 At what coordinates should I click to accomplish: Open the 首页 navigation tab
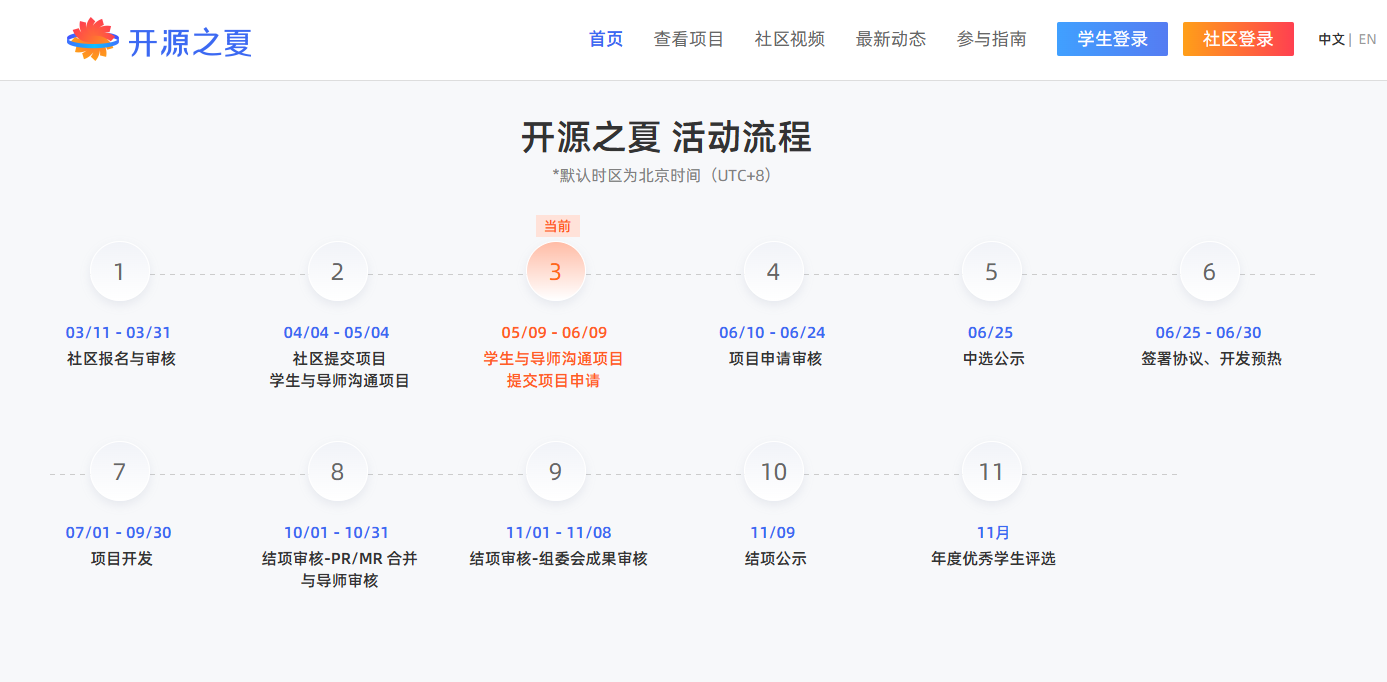point(606,39)
